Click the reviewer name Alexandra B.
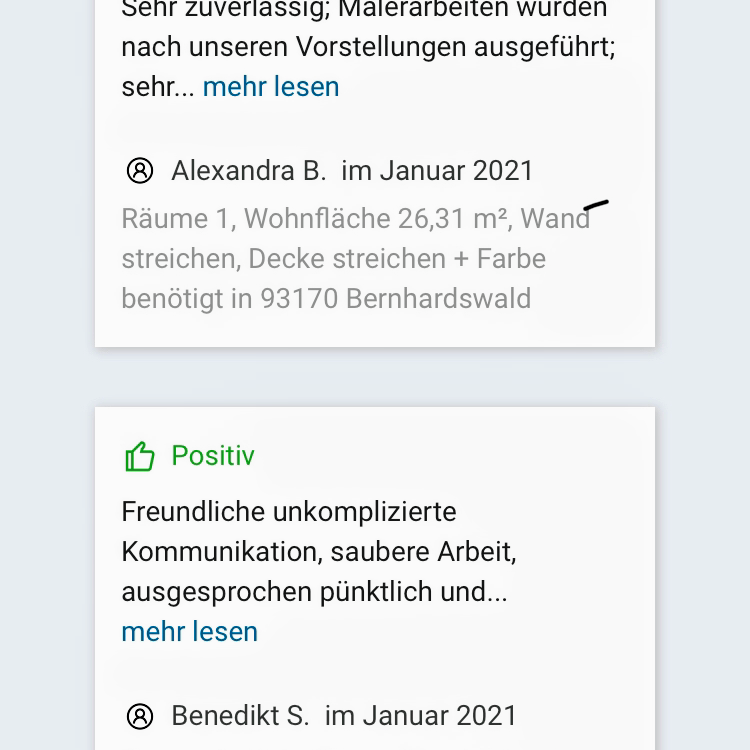 (249, 171)
